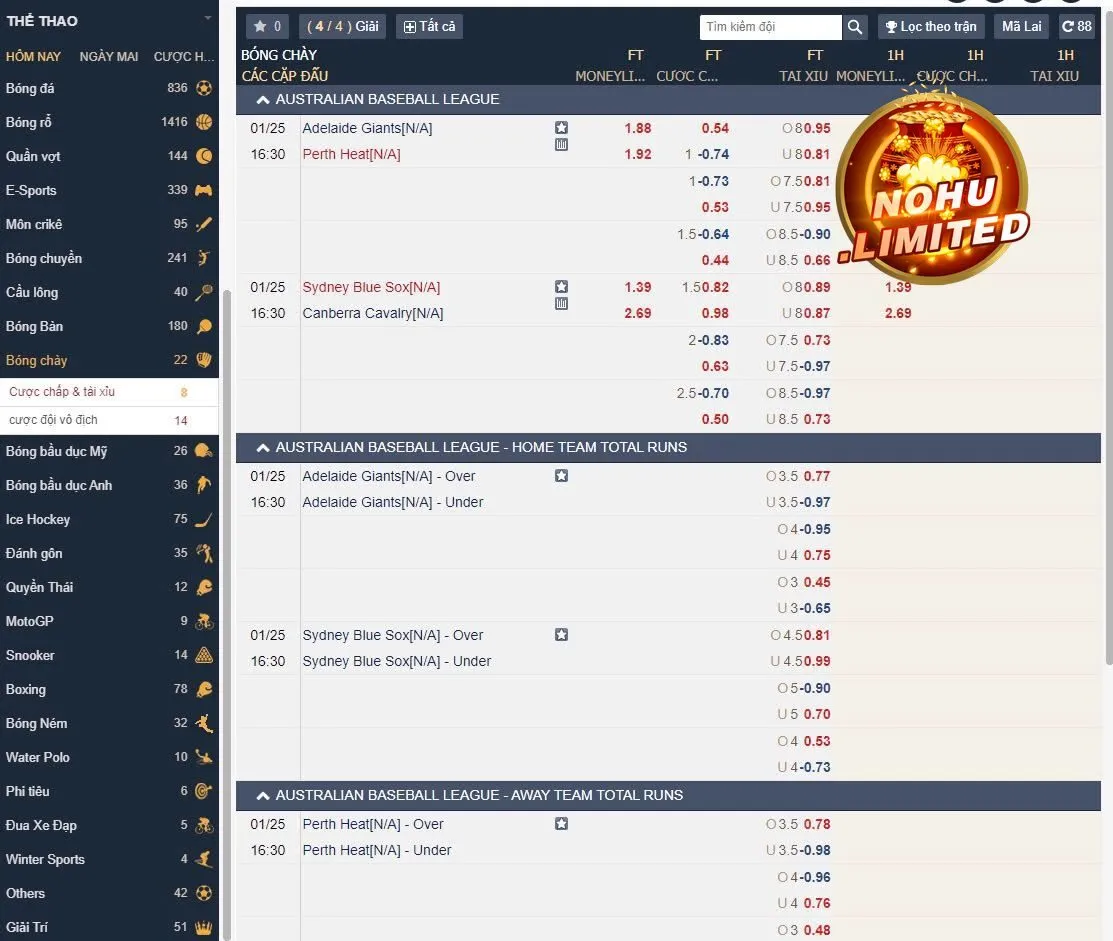The width and height of the screenshot is (1113, 941).
Task: Bet on Sydney Blue Sox moneyline 1.39 full time
Action: pyautogui.click(x=637, y=287)
